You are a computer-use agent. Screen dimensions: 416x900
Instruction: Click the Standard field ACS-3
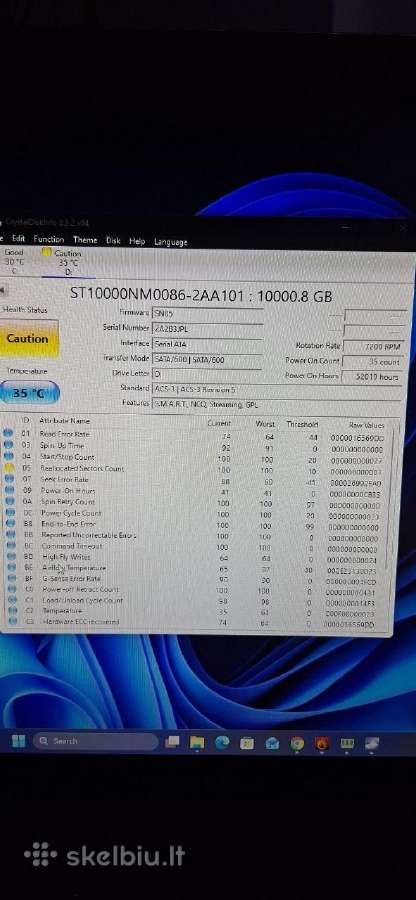[x=275, y=389]
